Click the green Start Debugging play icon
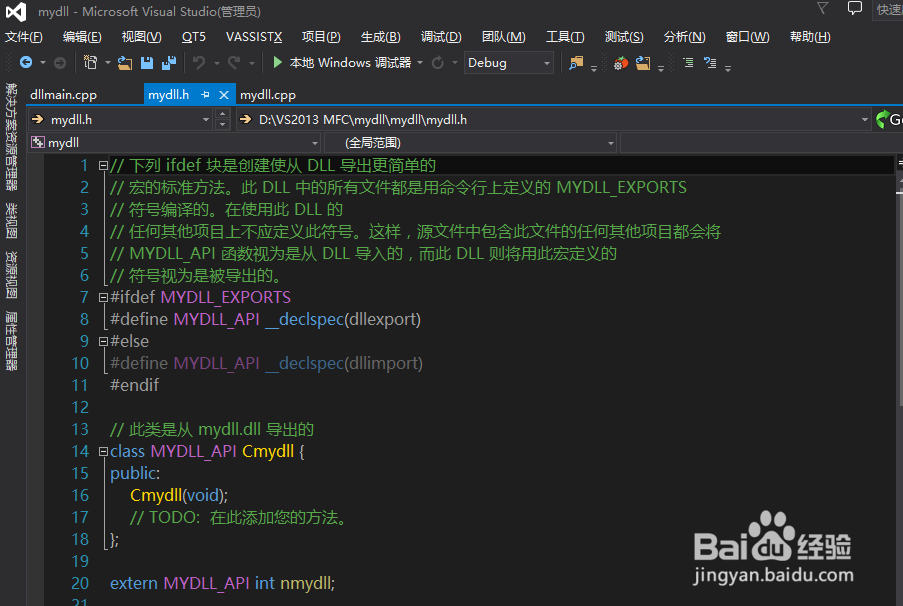 coord(277,62)
